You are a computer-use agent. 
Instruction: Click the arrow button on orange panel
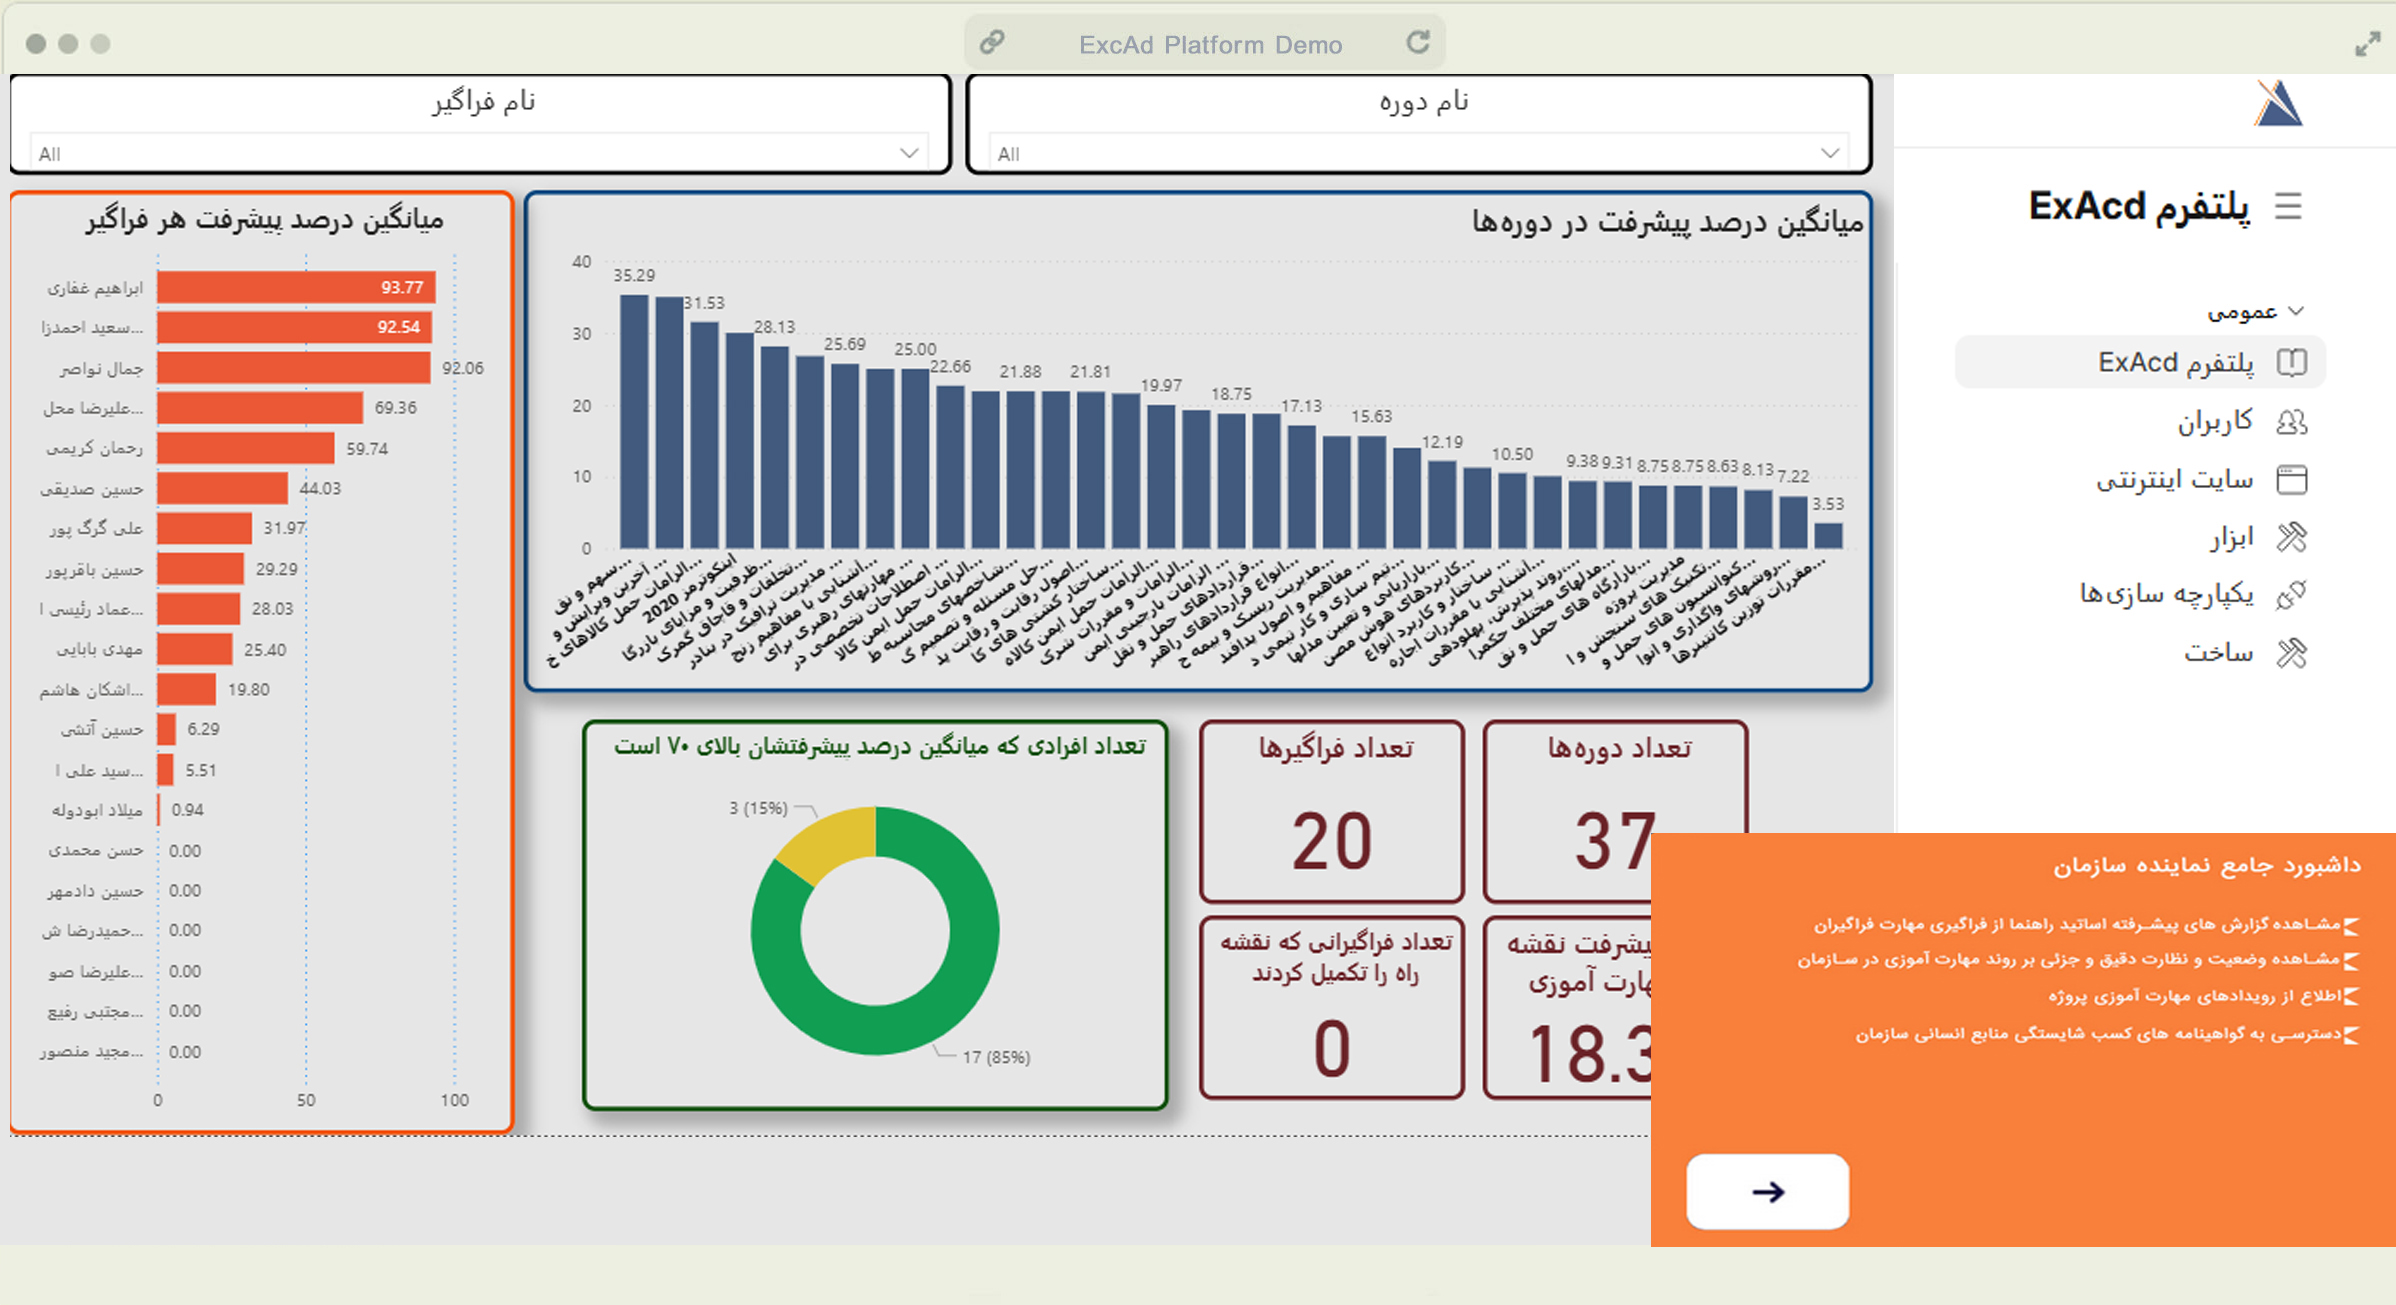point(1767,1191)
